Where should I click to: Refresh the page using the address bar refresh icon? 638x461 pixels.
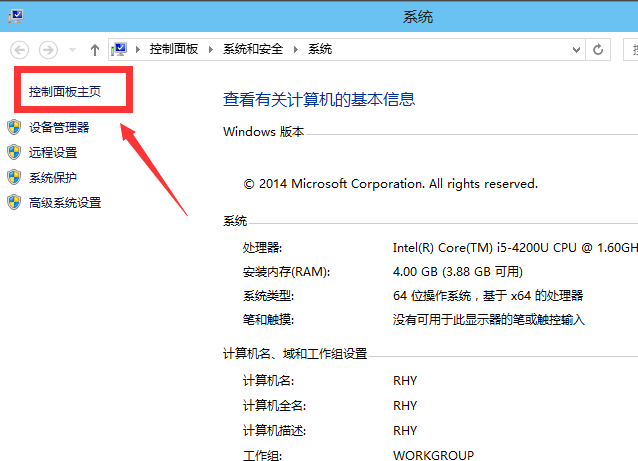pos(598,49)
